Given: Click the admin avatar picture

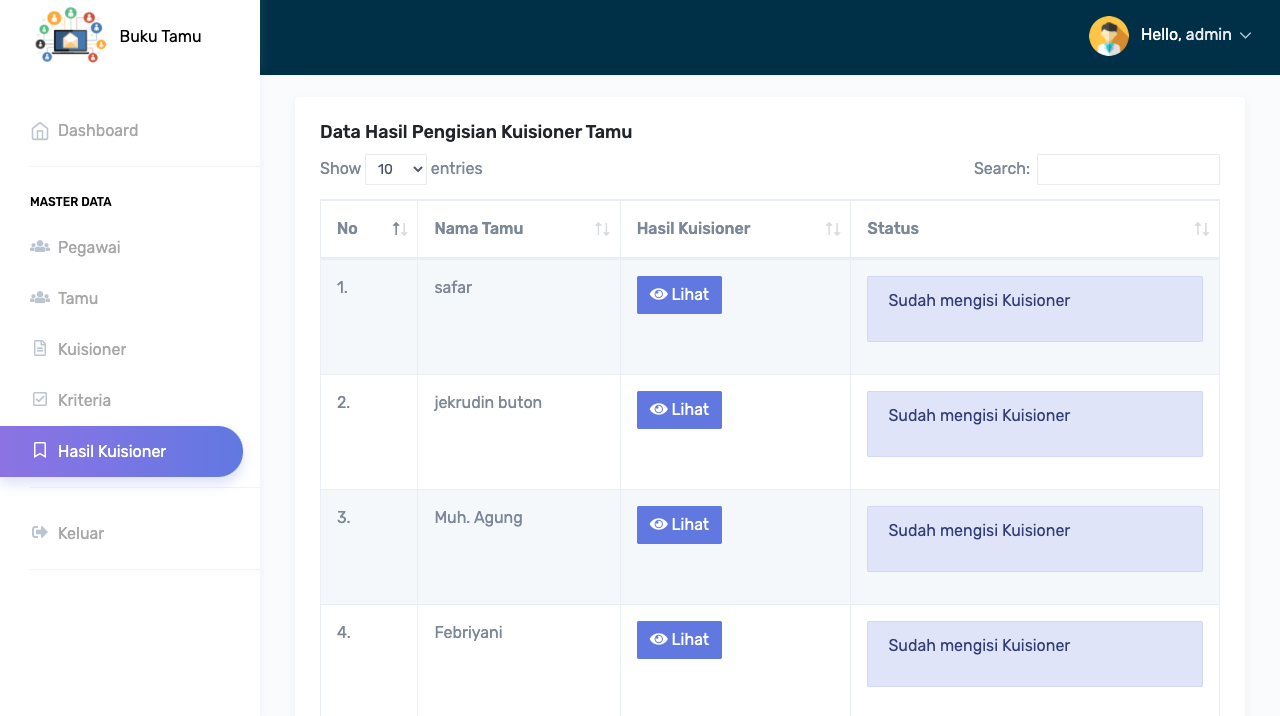Looking at the screenshot, I should [x=1109, y=36].
